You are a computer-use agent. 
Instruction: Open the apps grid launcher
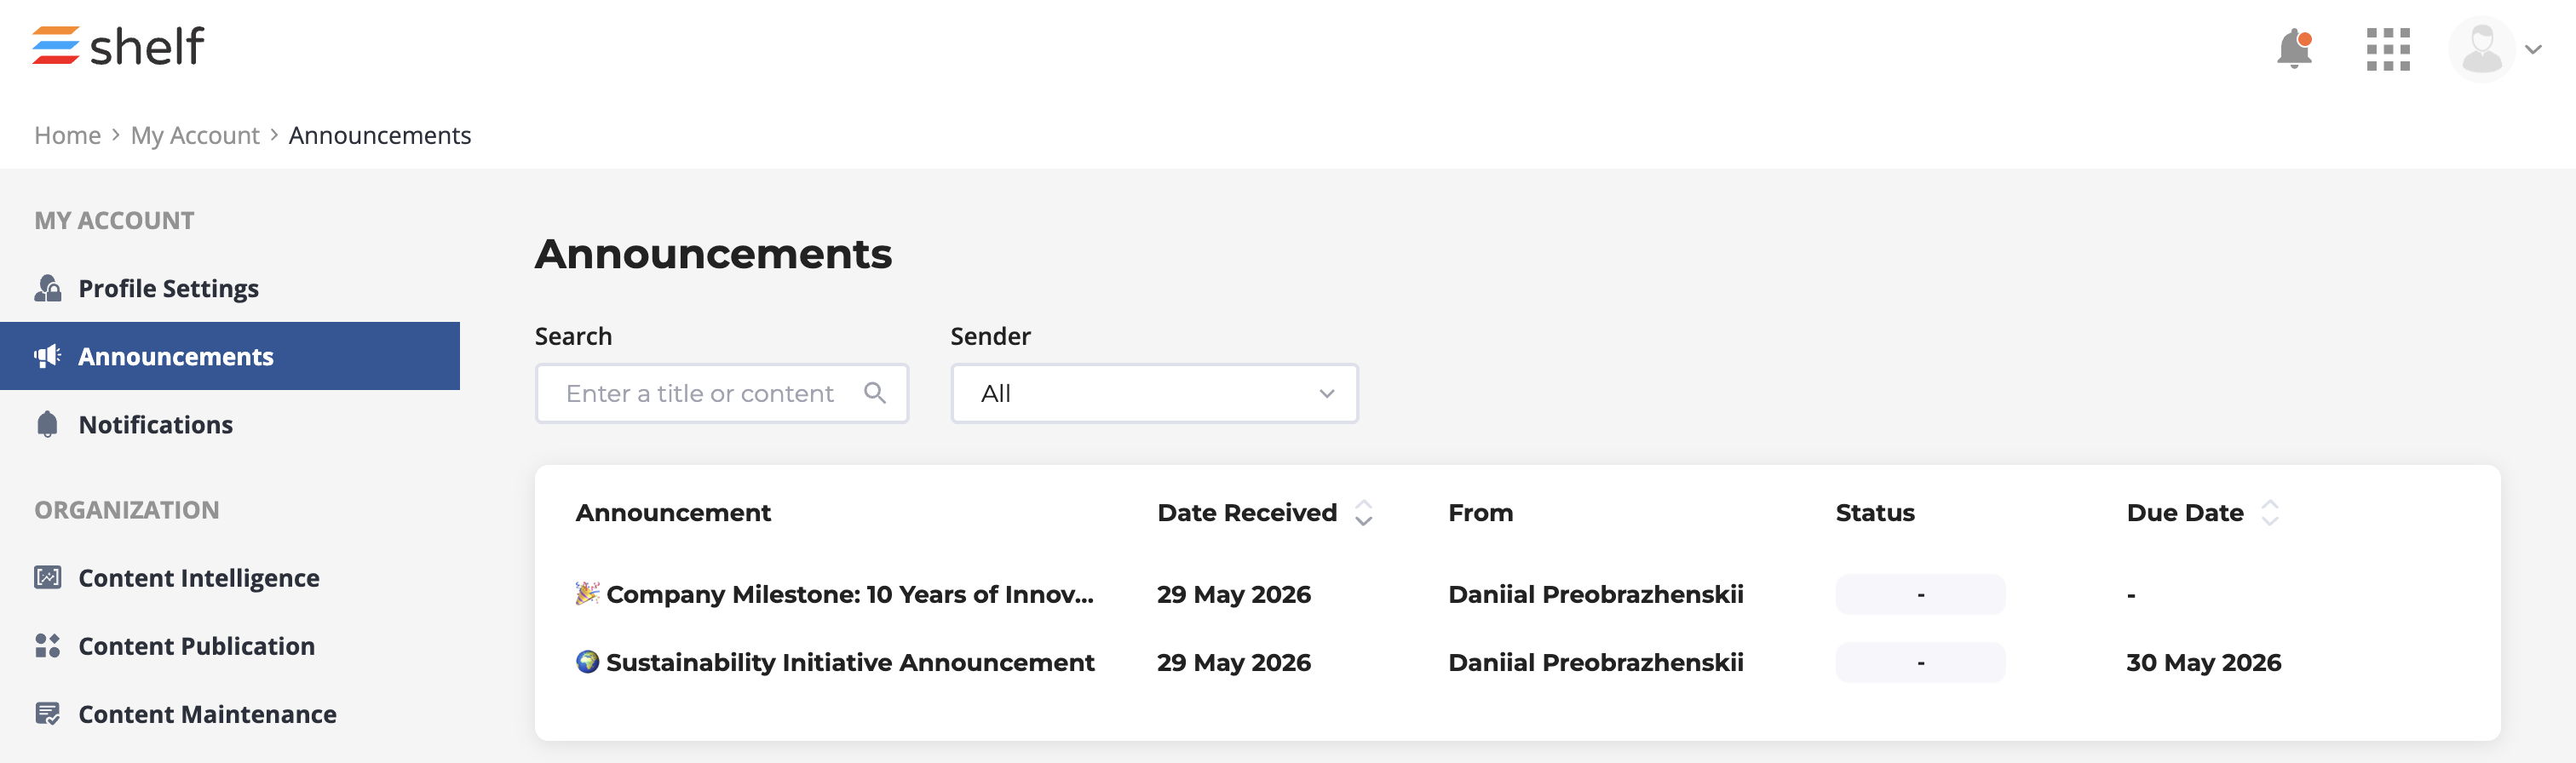pos(2388,49)
